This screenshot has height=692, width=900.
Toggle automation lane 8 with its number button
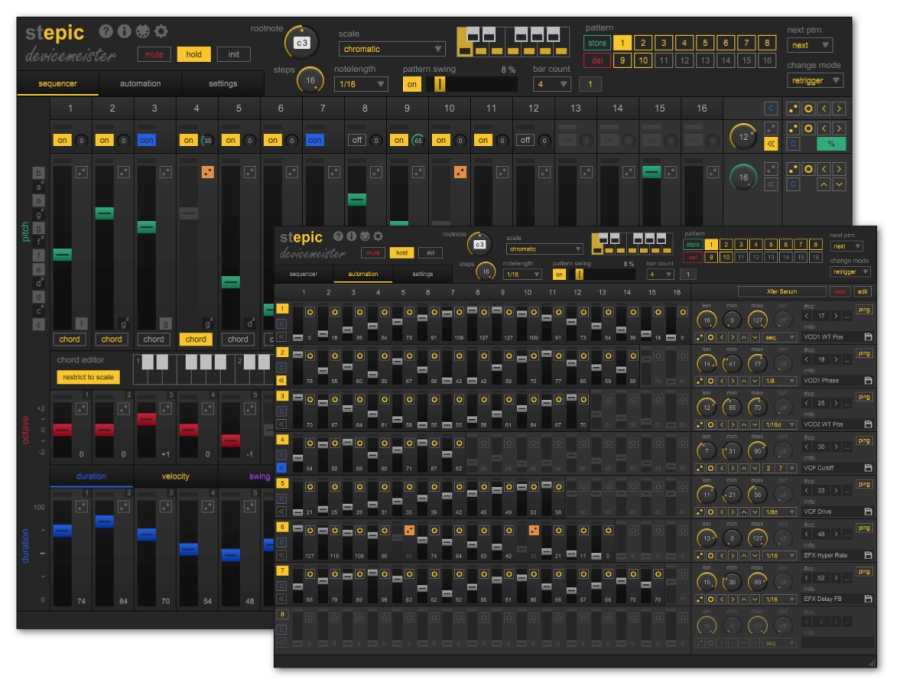282,614
